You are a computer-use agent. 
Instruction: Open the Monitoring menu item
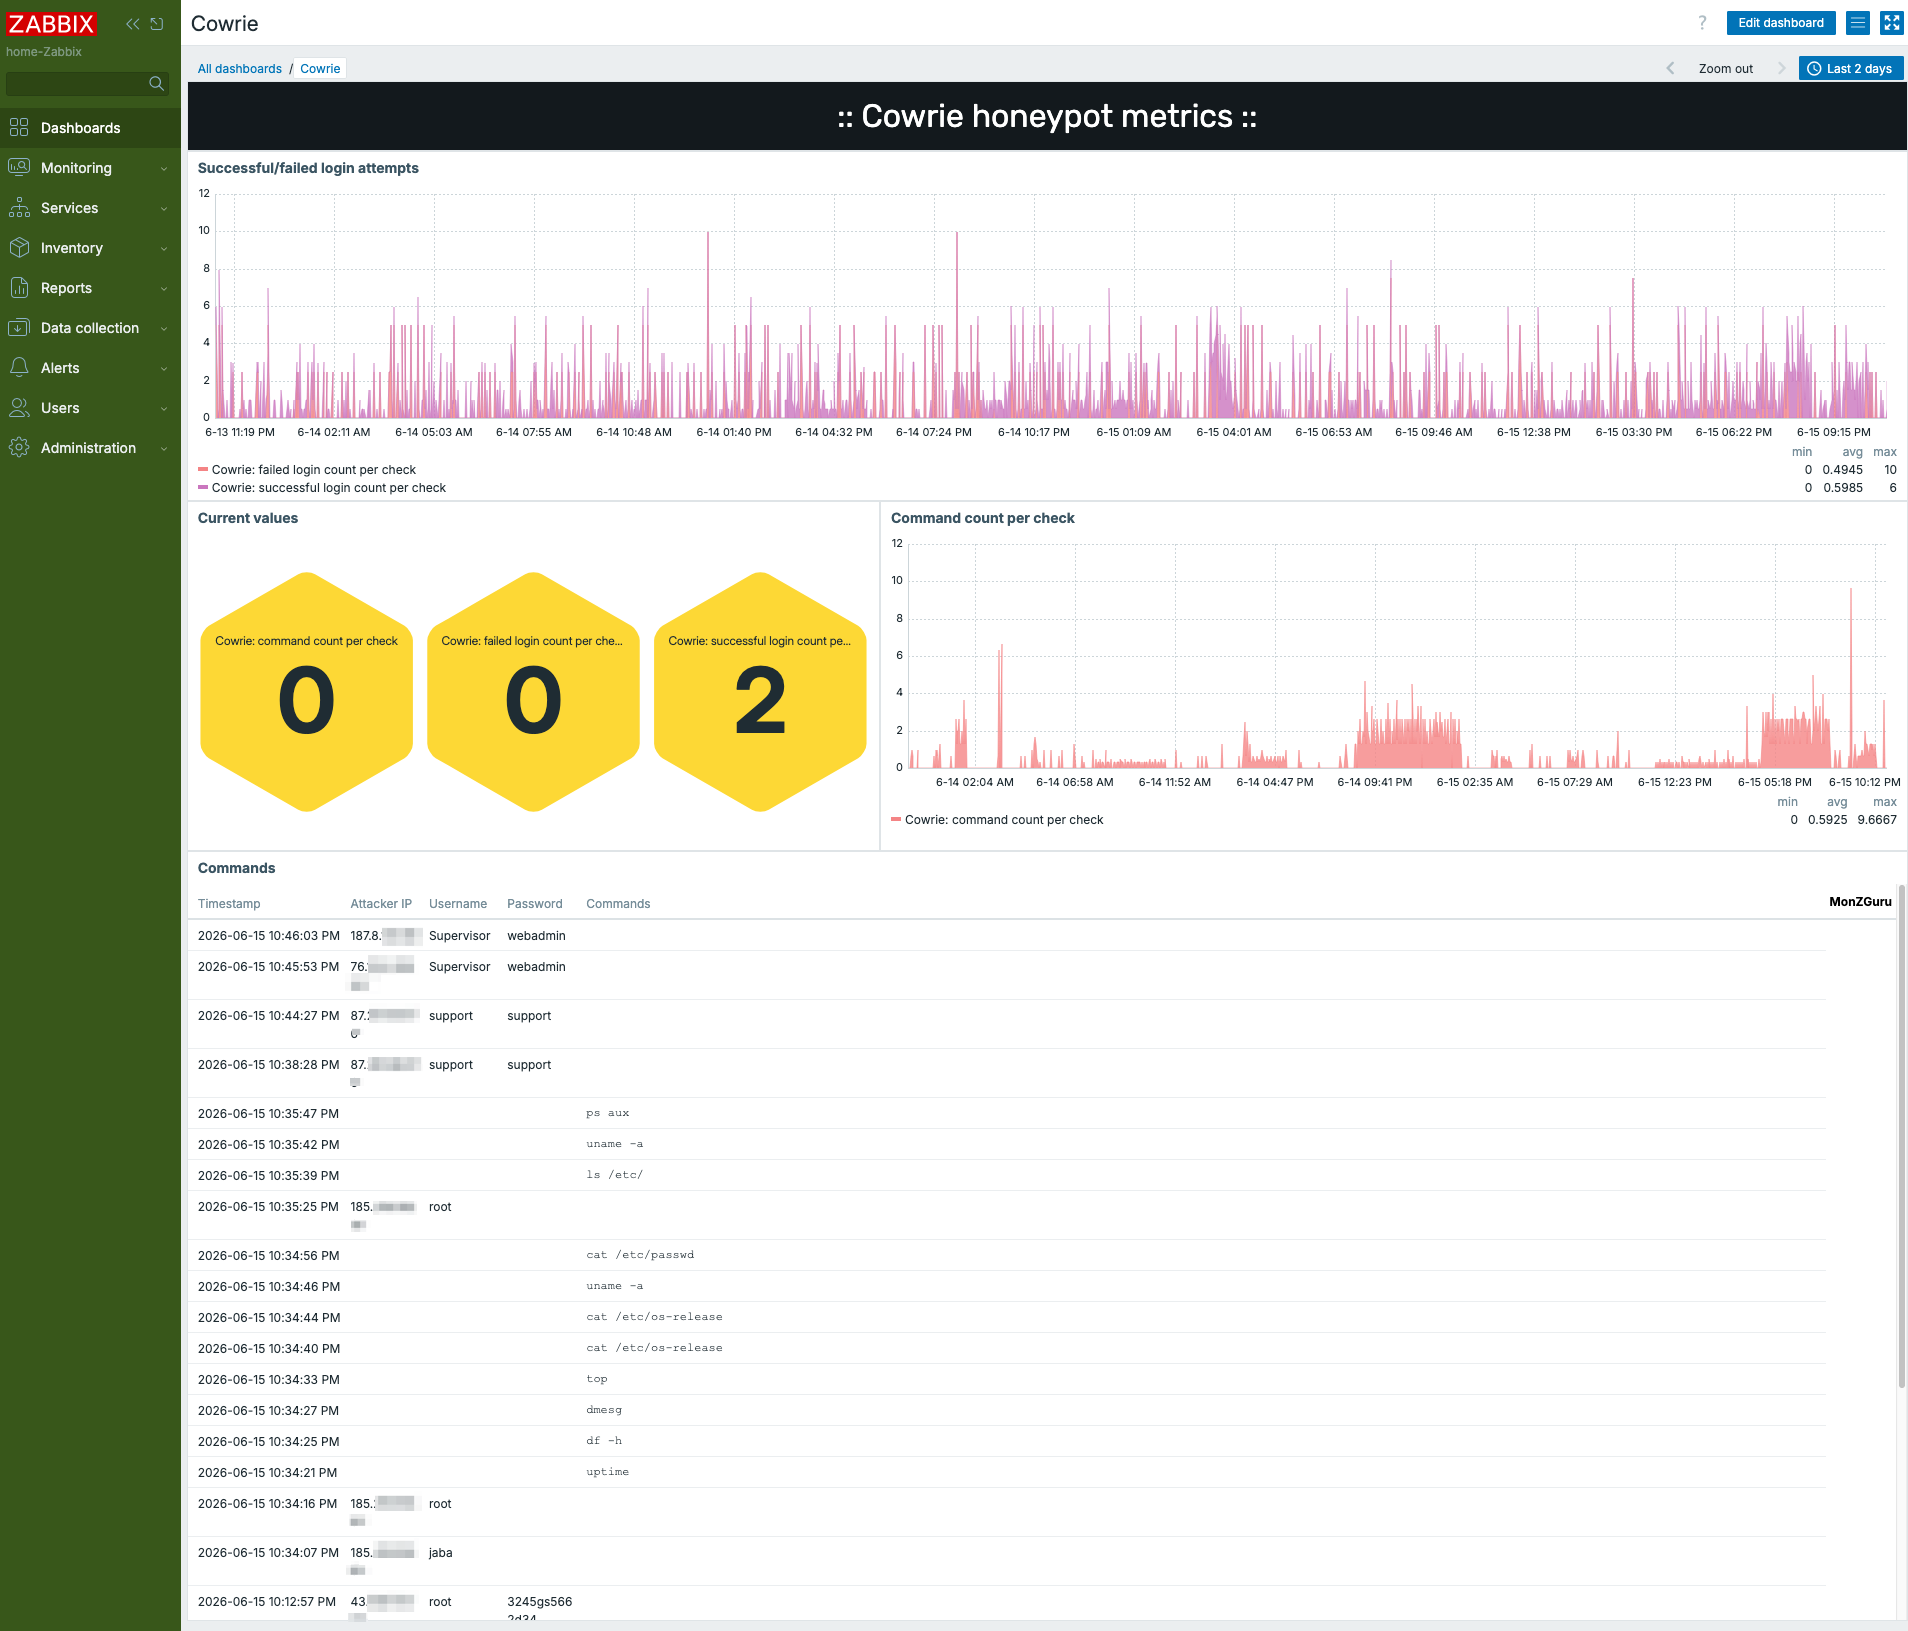coord(90,168)
